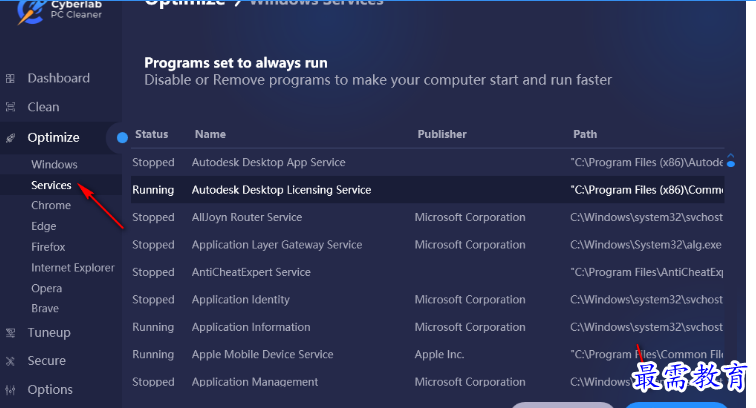Click the services list scrollbar thumb
Image resolution: width=756 pixels, height=408 pixels.
[731, 160]
